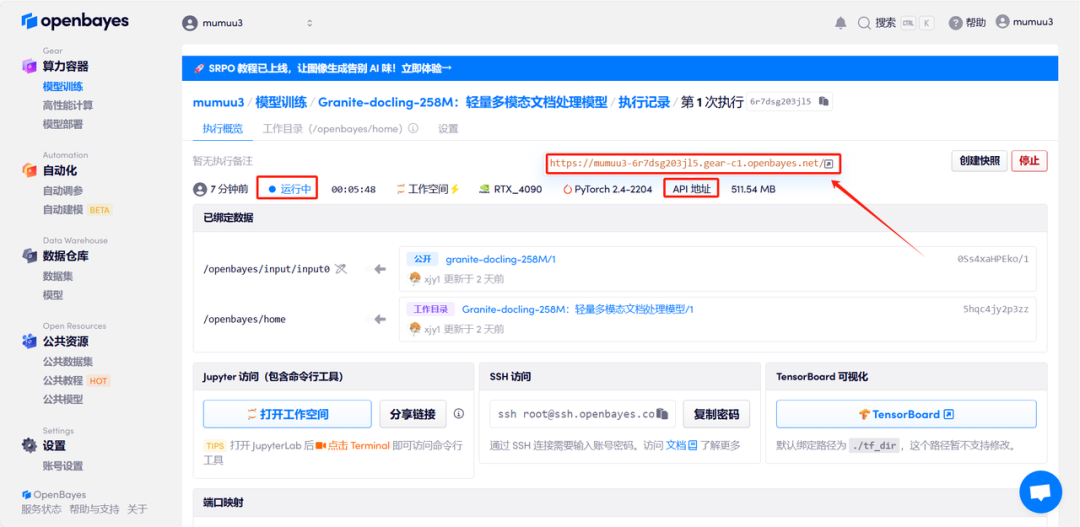Switch to the 设置 tab
1080x527 pixels.
(x=448, y=128)
